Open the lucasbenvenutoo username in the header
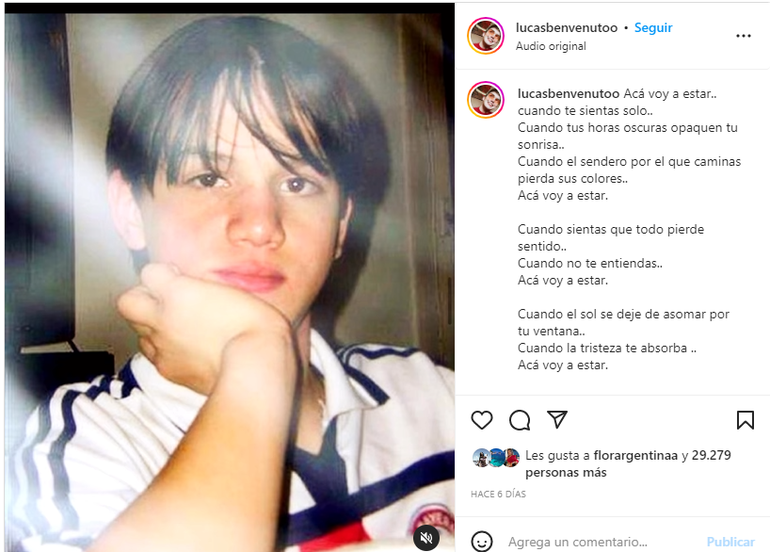This screenshot has width=770, height=552. pyautogui.click(x=566, y=28)
